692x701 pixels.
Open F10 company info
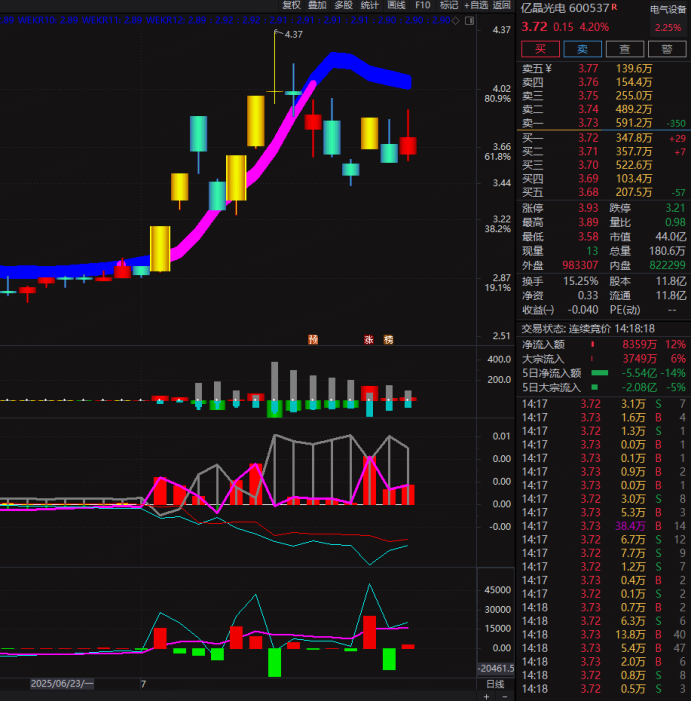point(422,5)
